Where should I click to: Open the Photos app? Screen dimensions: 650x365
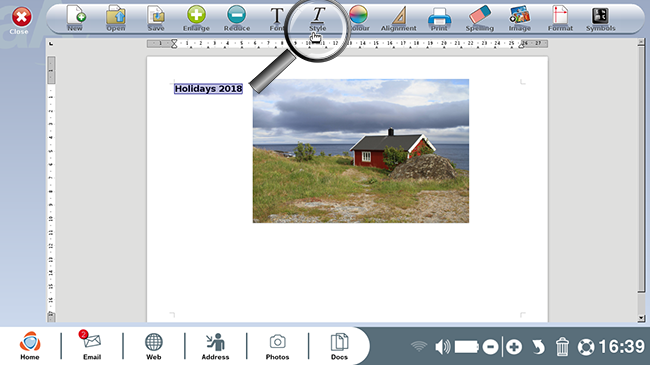coord(277,346)
